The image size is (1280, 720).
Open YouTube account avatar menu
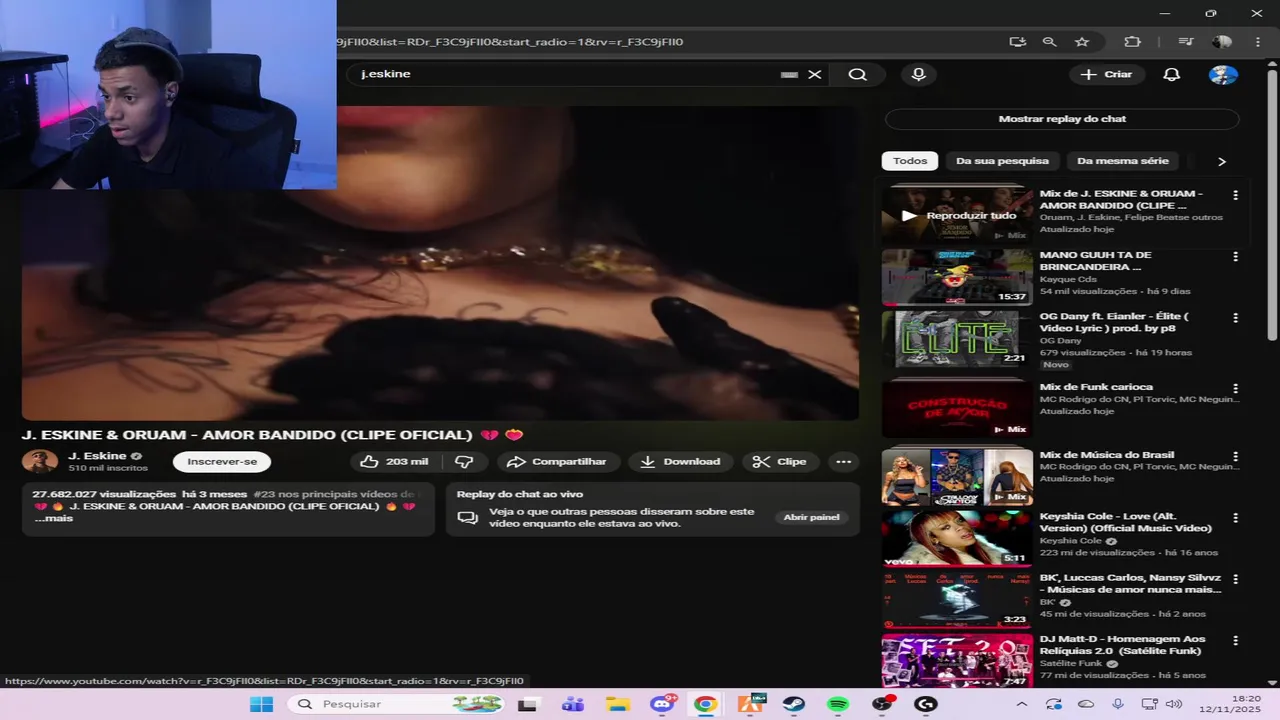point(1223,74)
